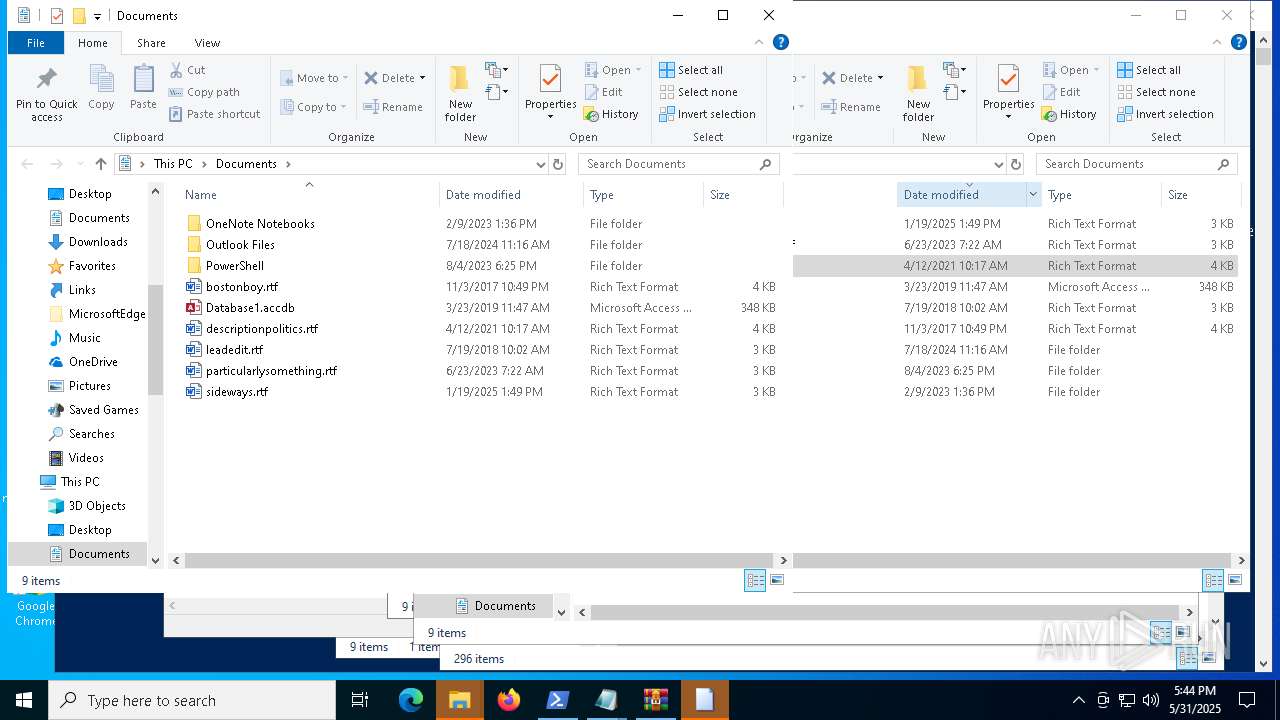Screen dimensions: 1280x720
Task: Select the OneNote Notebooks folder
Action: [260, 224]
